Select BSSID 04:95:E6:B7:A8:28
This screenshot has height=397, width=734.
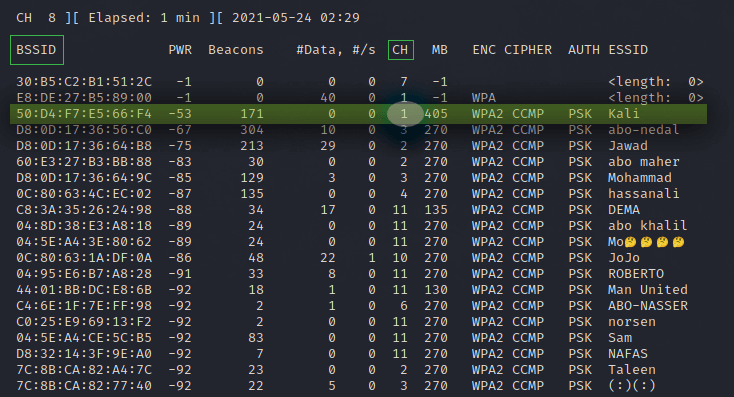coord(84,273)
